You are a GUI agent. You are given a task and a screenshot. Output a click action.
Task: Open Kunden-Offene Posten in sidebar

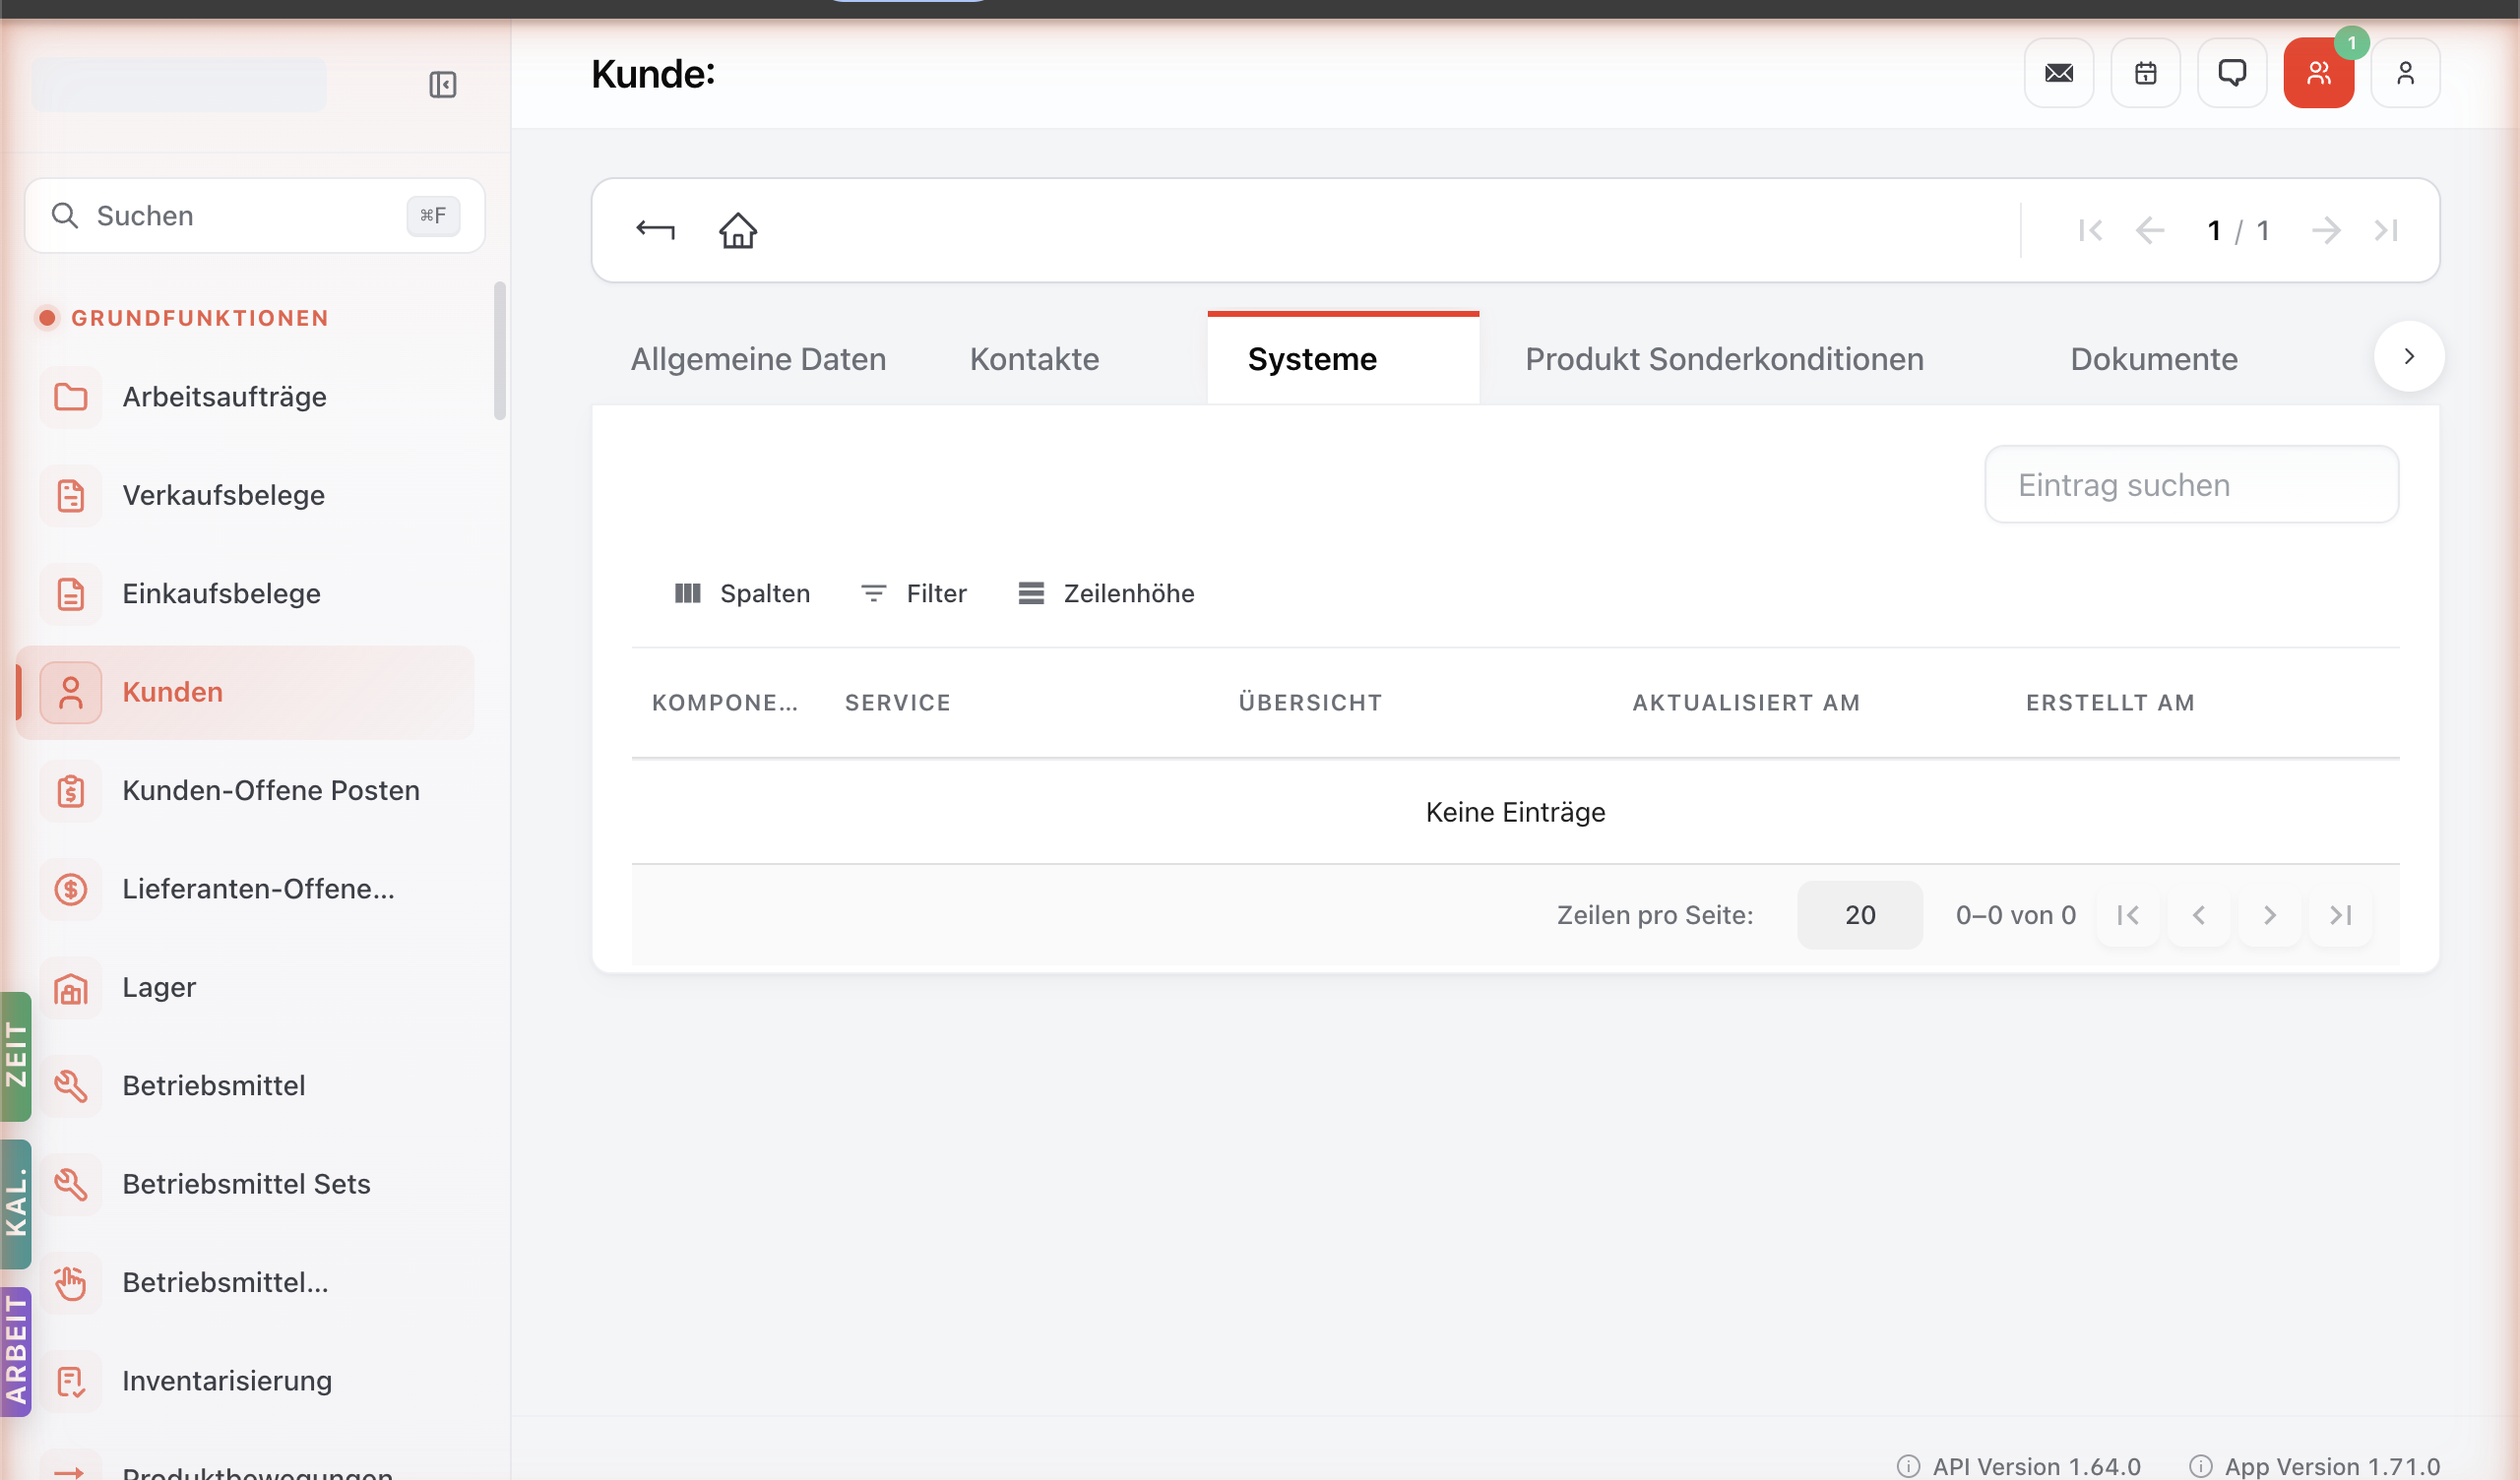[246, 791]
